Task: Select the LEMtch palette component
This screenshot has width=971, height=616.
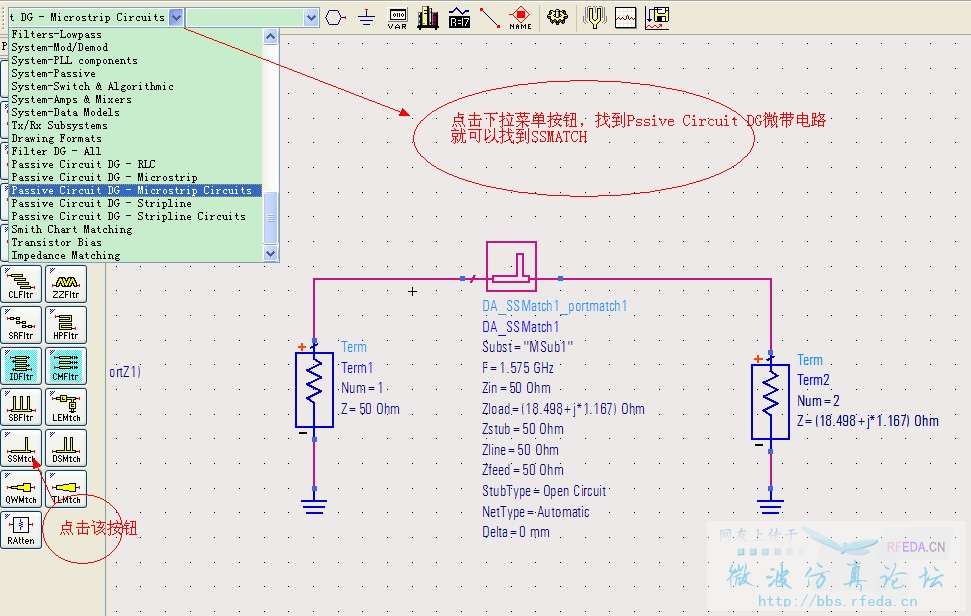Action: click(66, 407)
